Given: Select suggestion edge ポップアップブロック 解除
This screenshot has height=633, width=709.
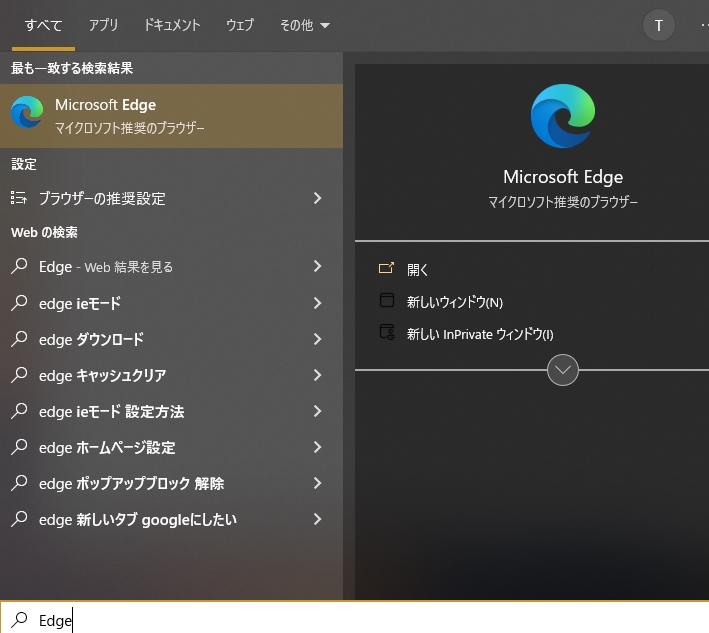Looking at the screenshot, I should (x=171, y=483).
